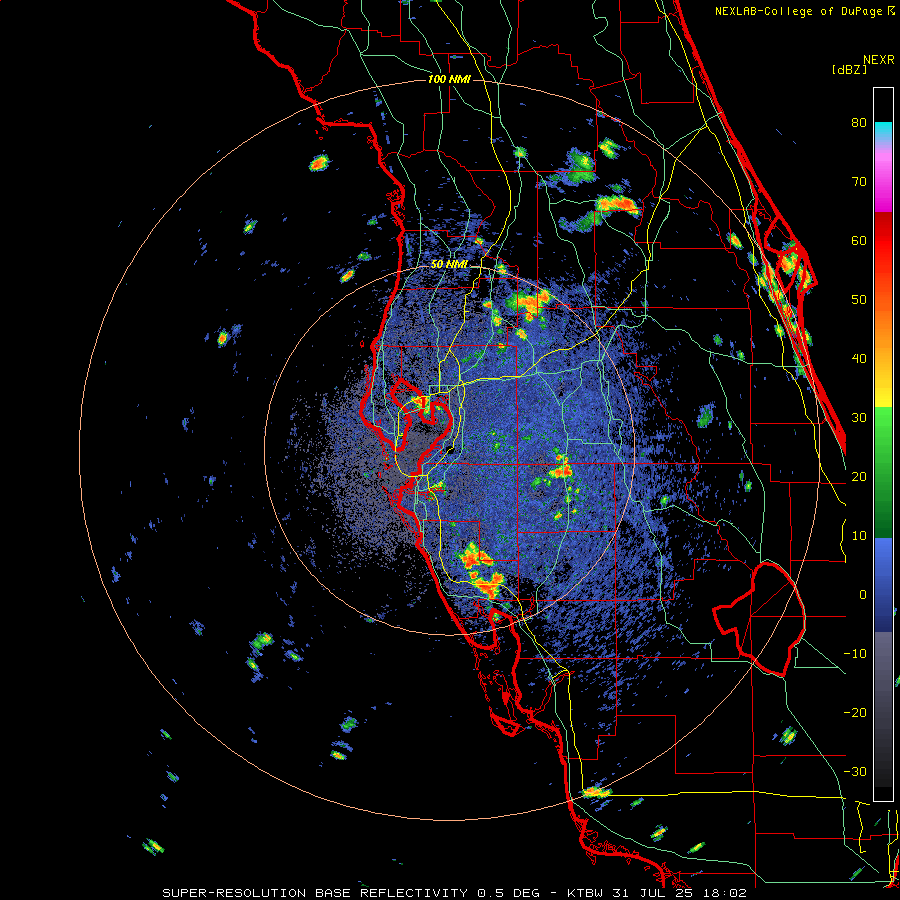Select the 40 value on dBZ scale
This screenshot has width=900, height=900.
point(859,359)
